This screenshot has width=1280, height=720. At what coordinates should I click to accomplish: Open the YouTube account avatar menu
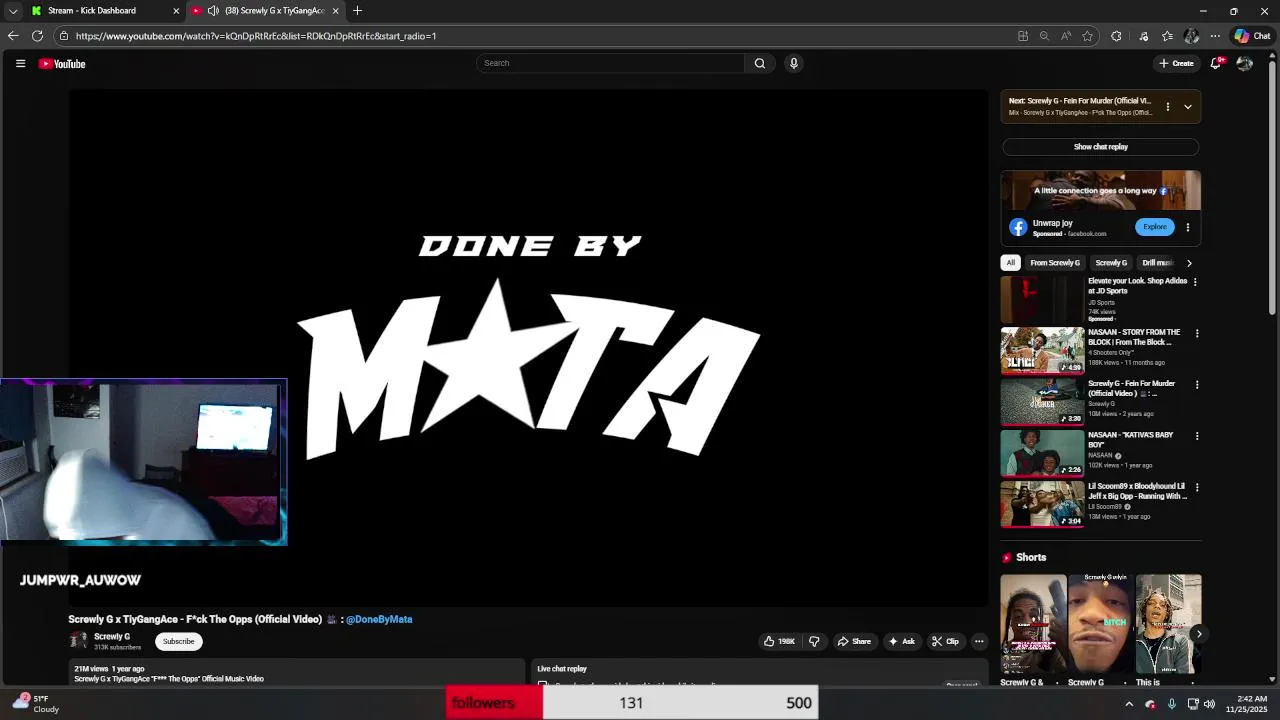(x=1244, y=63)
